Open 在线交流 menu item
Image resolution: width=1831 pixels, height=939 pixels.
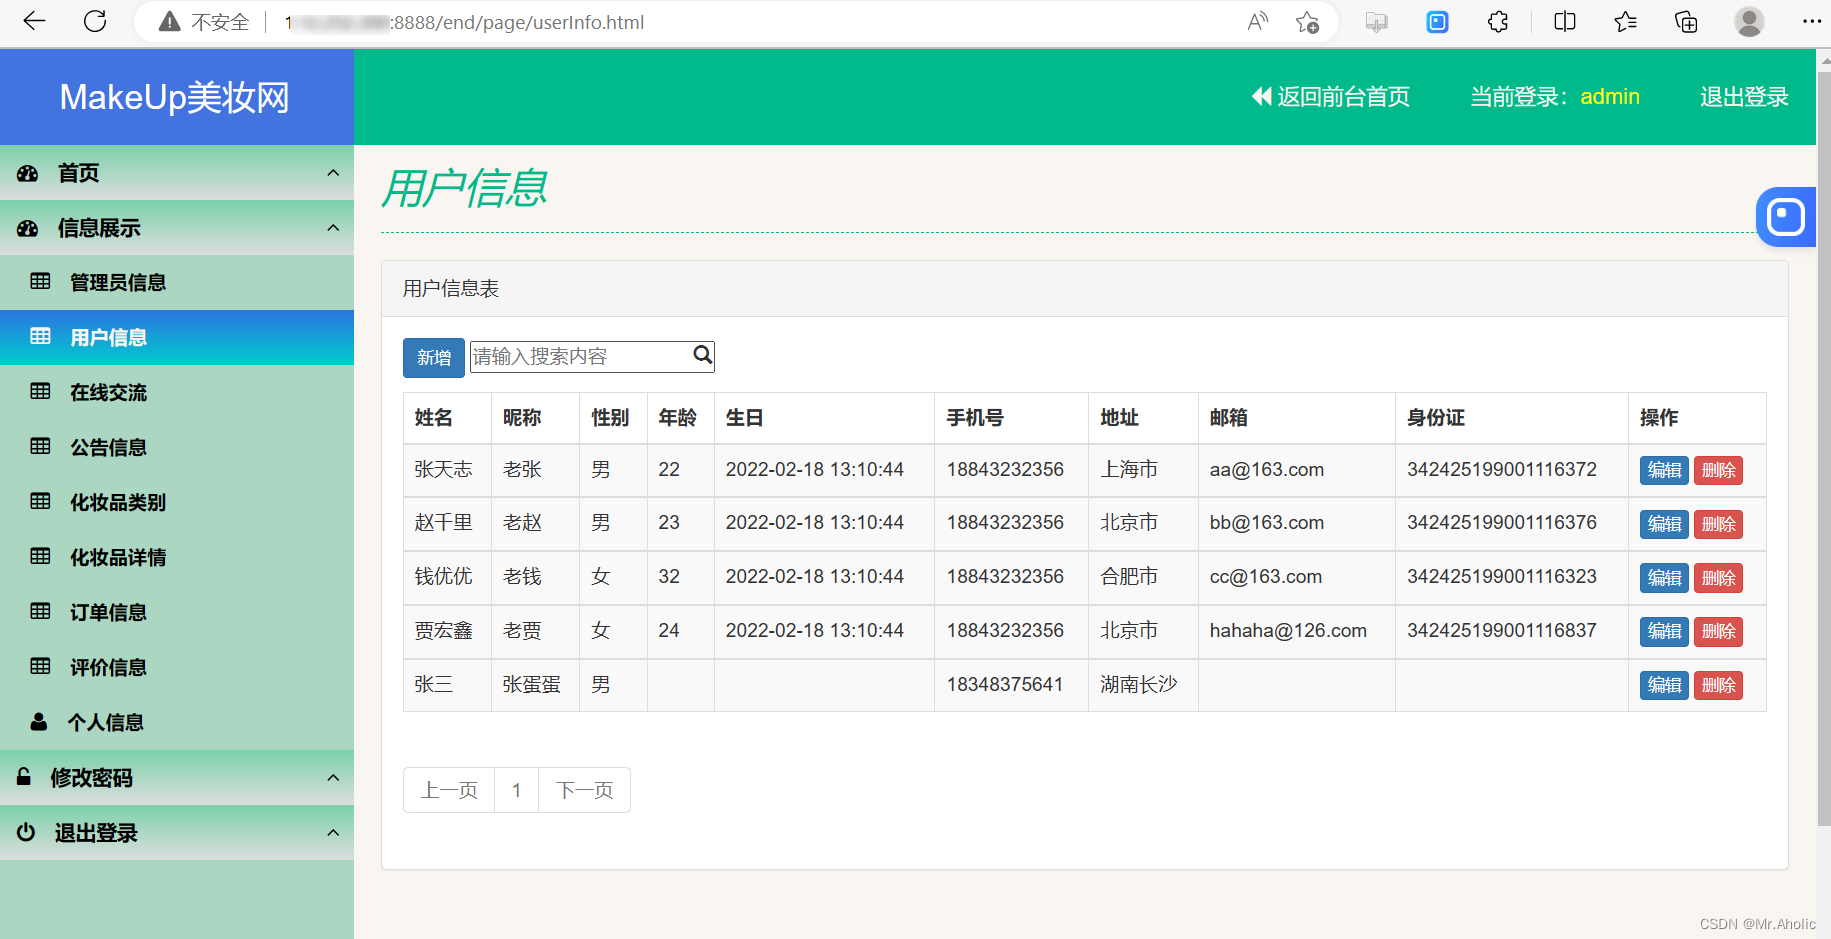177,392
